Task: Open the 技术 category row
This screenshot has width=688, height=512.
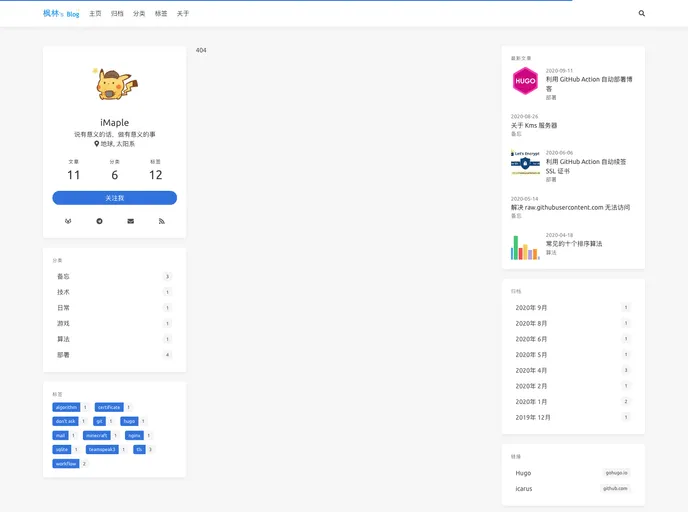Action: tap(115, 292)
